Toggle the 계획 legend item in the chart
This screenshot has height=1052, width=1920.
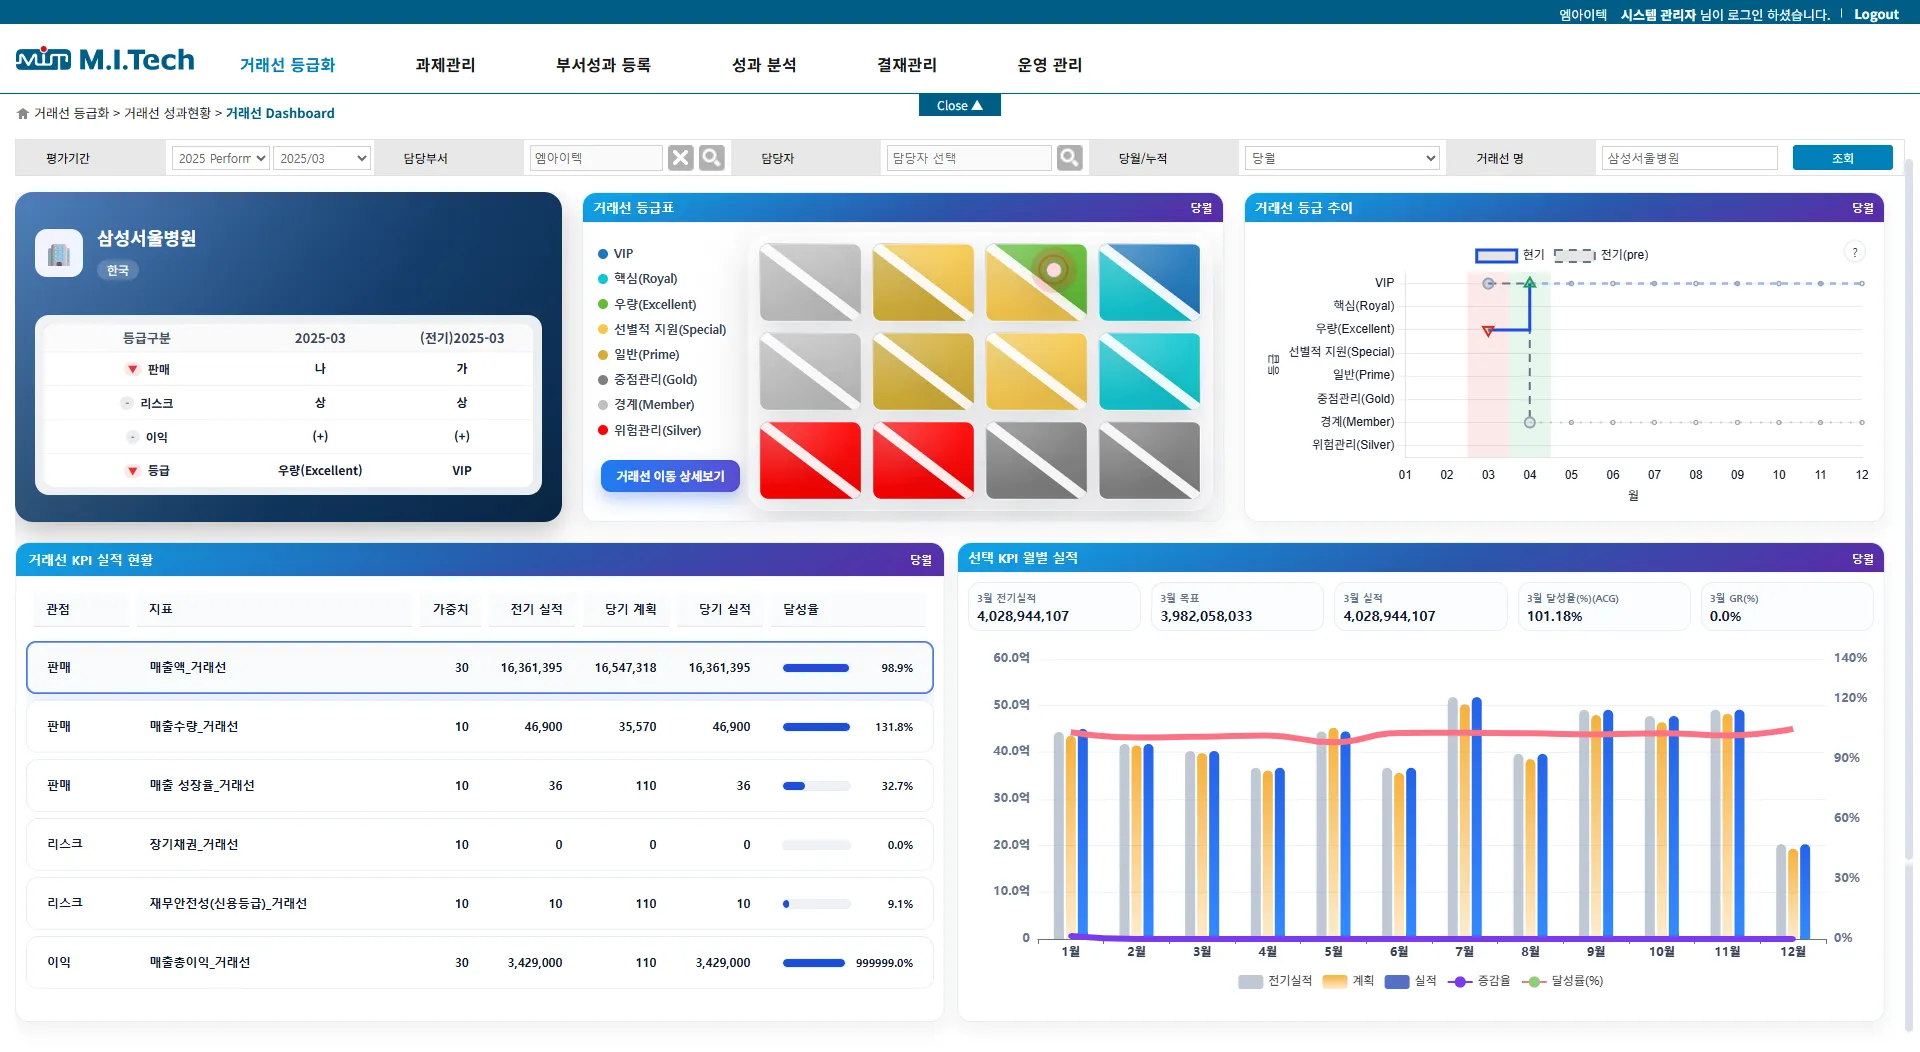[1348, 981]
